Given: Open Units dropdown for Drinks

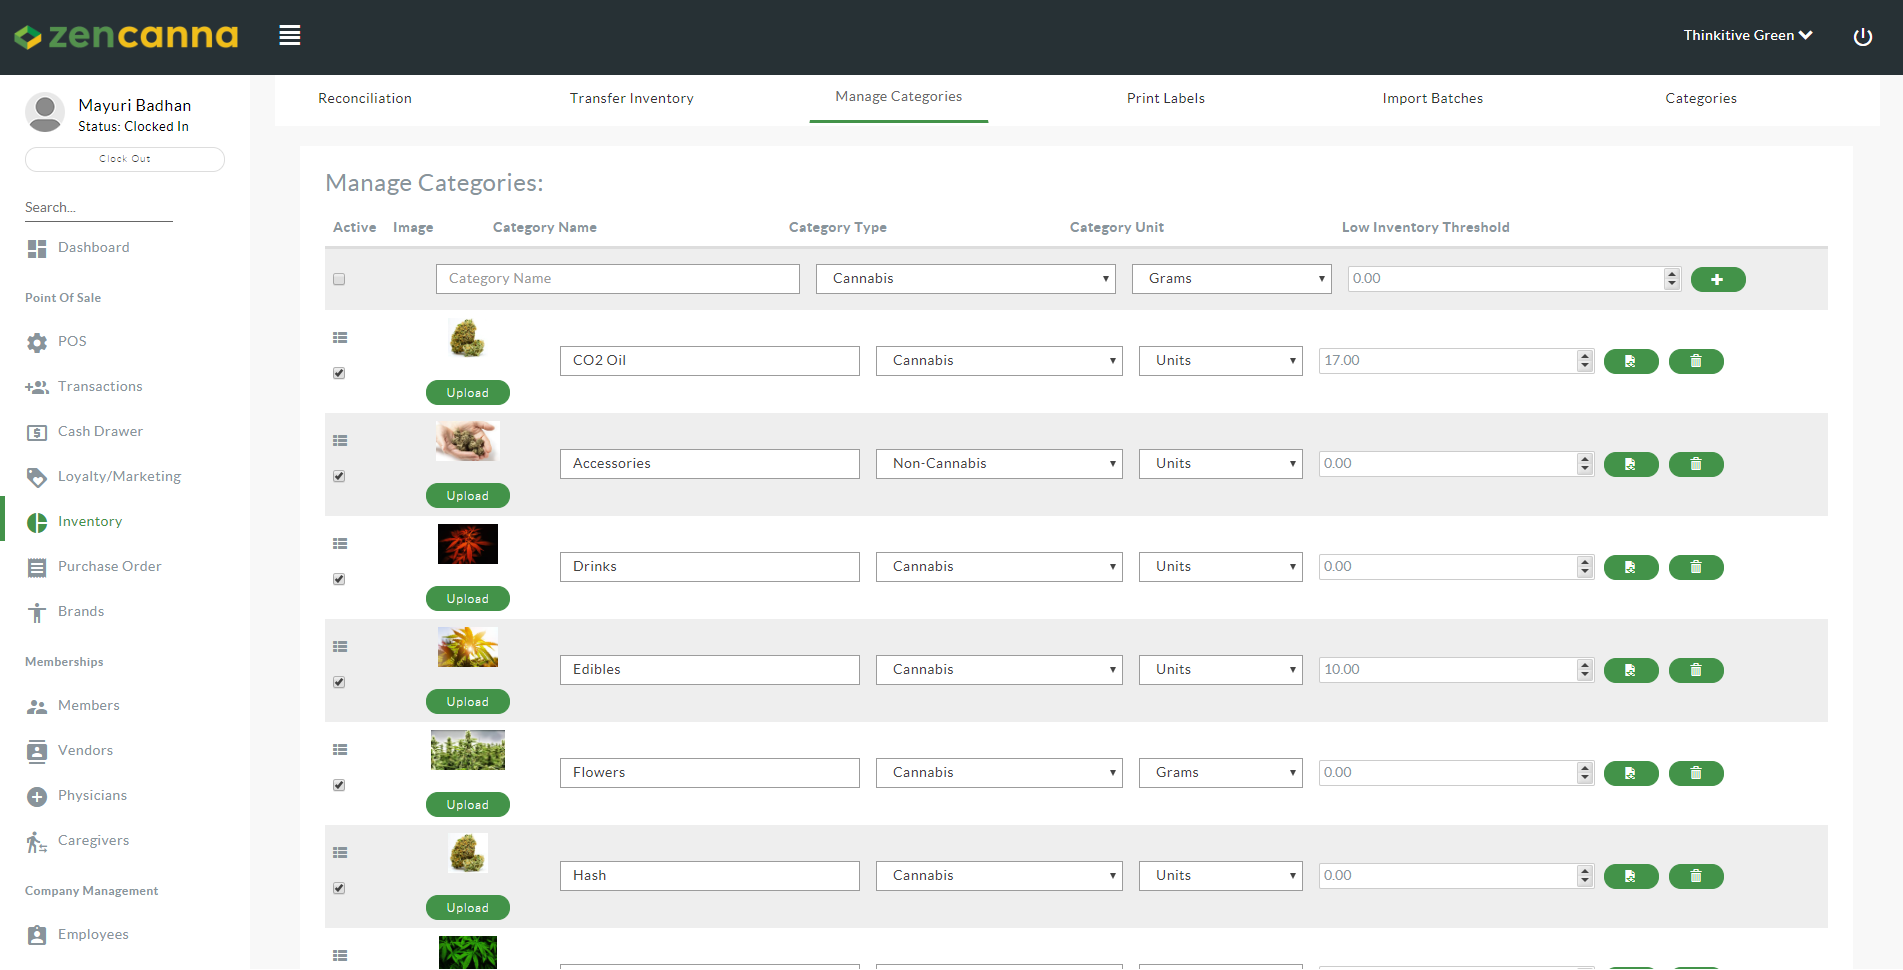Looking at the screenshot, I should (x=1221, y=567).
